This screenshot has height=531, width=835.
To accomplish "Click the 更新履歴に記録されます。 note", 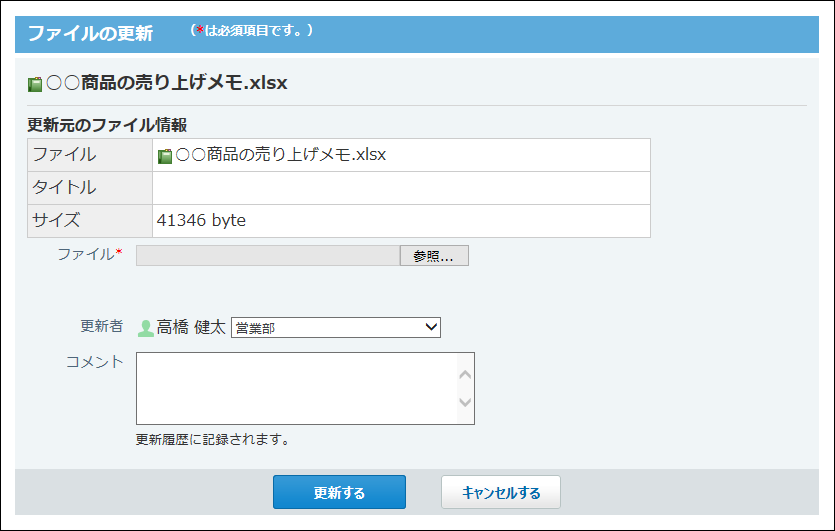I will tap(212, 439).
